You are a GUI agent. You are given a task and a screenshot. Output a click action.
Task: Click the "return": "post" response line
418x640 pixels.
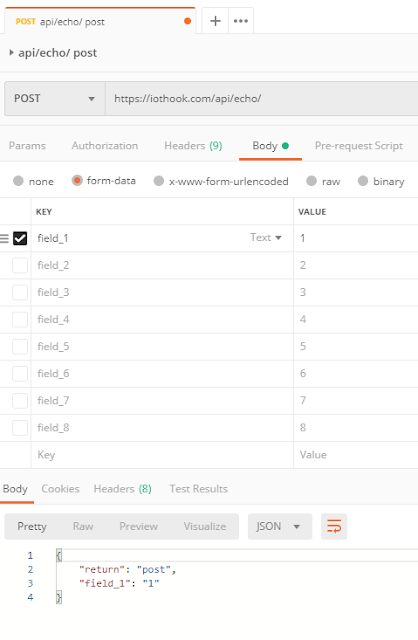tap(127, 569)
